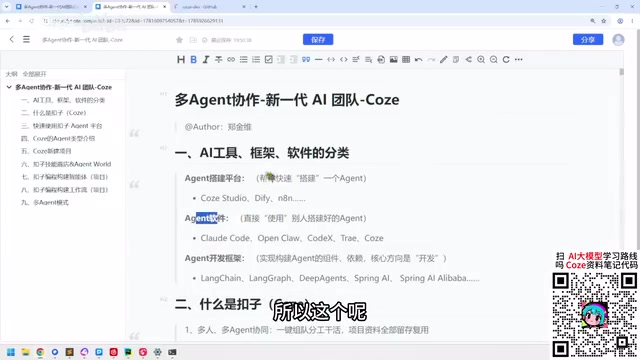640x360 pixels.
Task: Open Chrome from the taskbar
Action: click(40, 352)
